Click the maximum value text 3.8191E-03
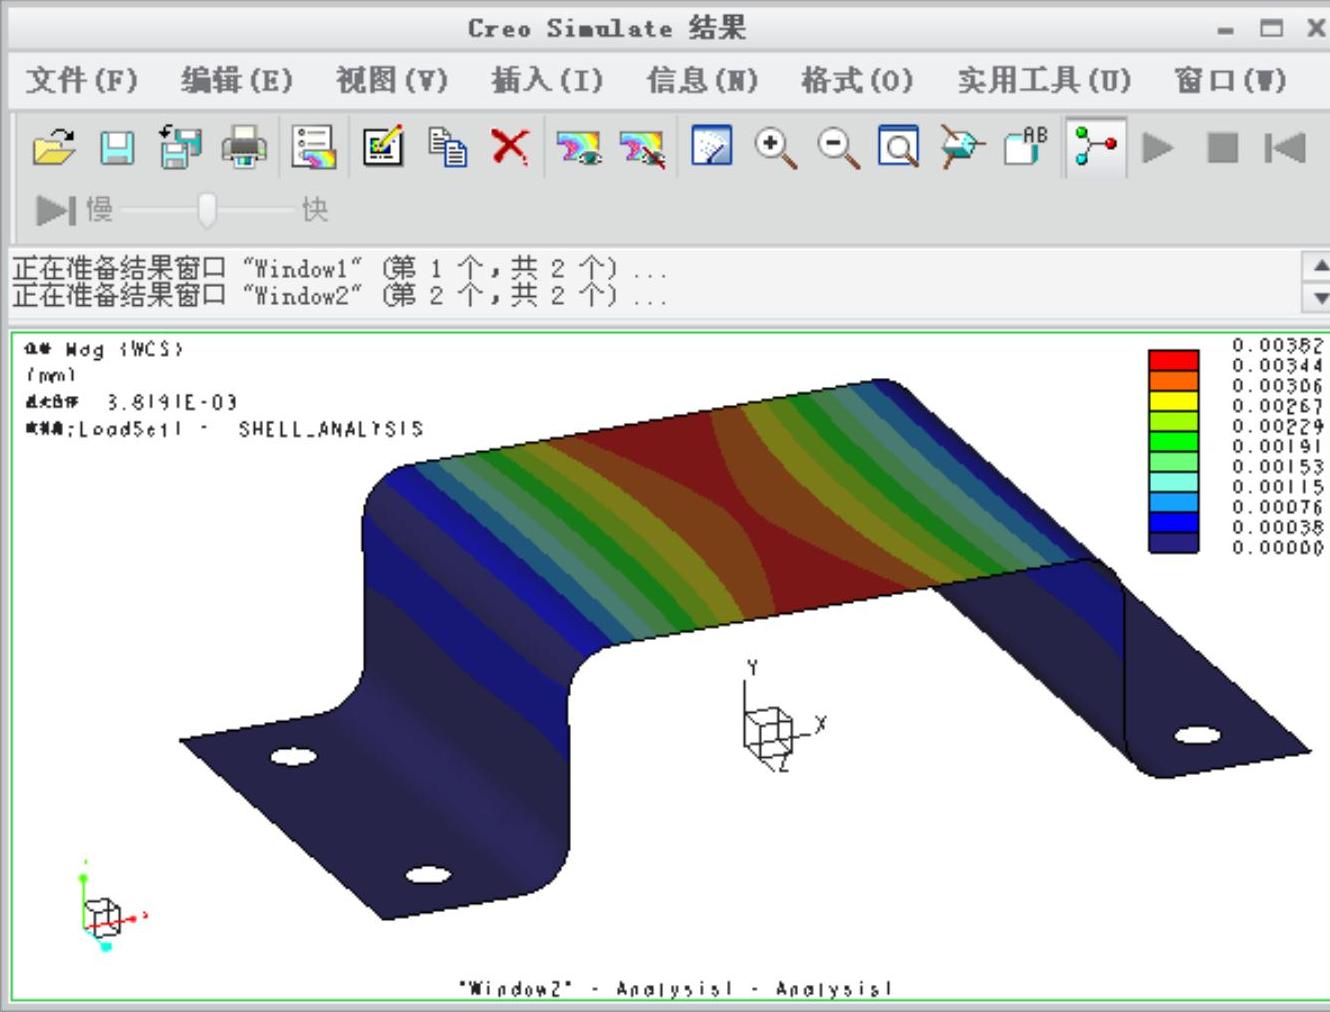The image size is (1330, 1012). [x=172, y=402]
